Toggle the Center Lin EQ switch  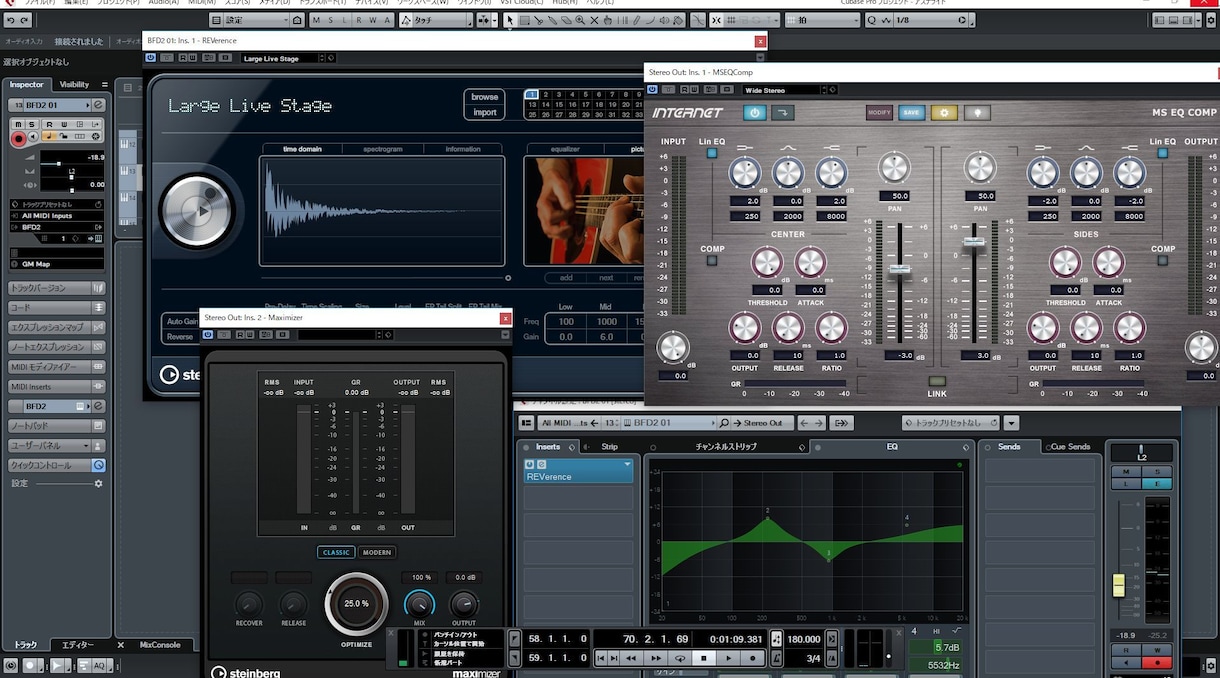click(712, 154)
